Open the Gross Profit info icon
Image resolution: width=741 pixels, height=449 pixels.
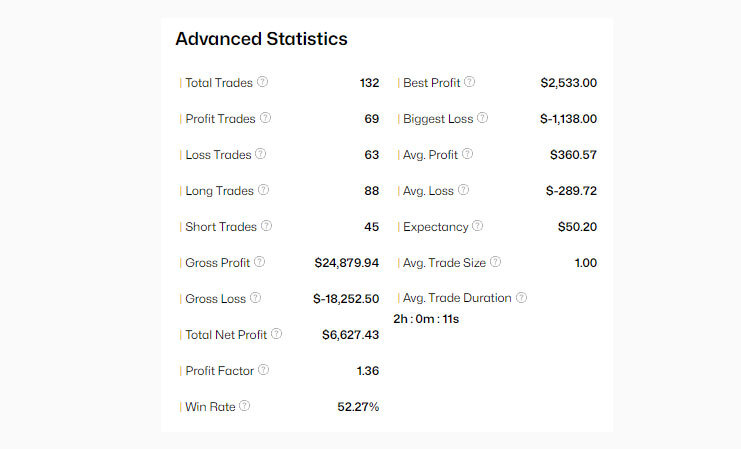pos(260,262)
